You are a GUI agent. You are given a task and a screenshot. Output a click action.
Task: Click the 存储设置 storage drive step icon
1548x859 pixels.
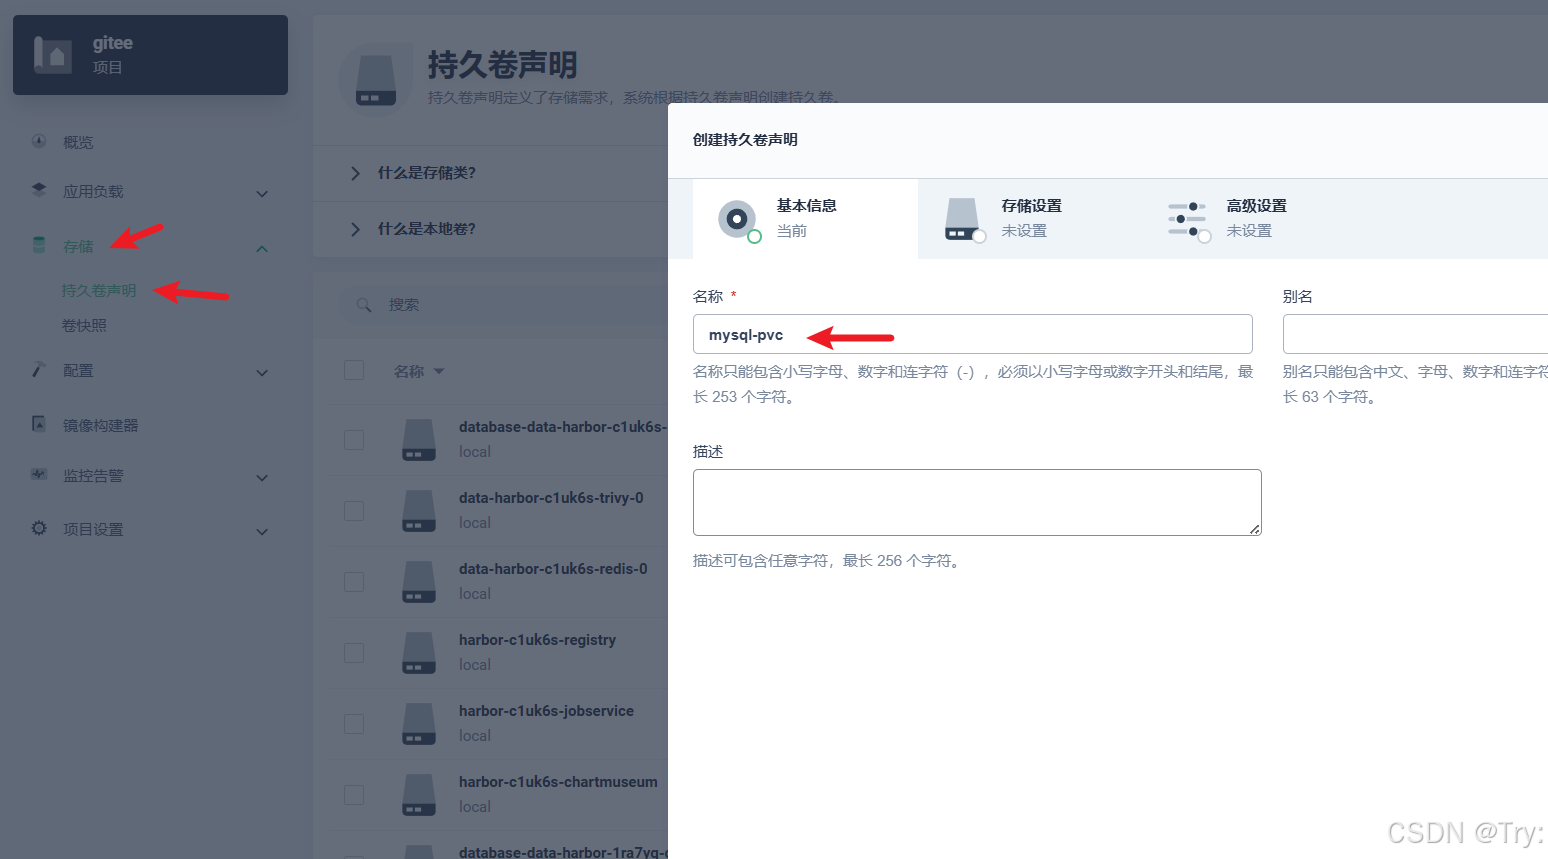coord(962,219)
